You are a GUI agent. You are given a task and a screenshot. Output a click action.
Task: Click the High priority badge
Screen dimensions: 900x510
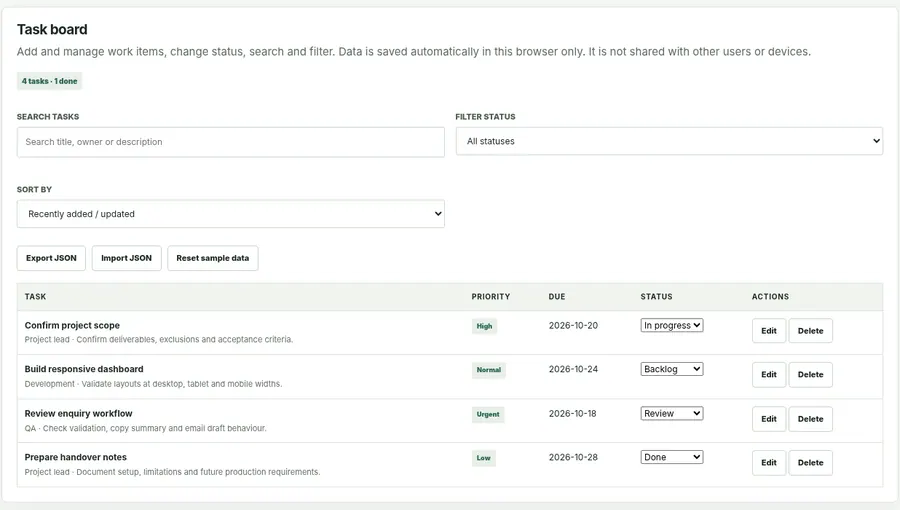click(484, 326)
